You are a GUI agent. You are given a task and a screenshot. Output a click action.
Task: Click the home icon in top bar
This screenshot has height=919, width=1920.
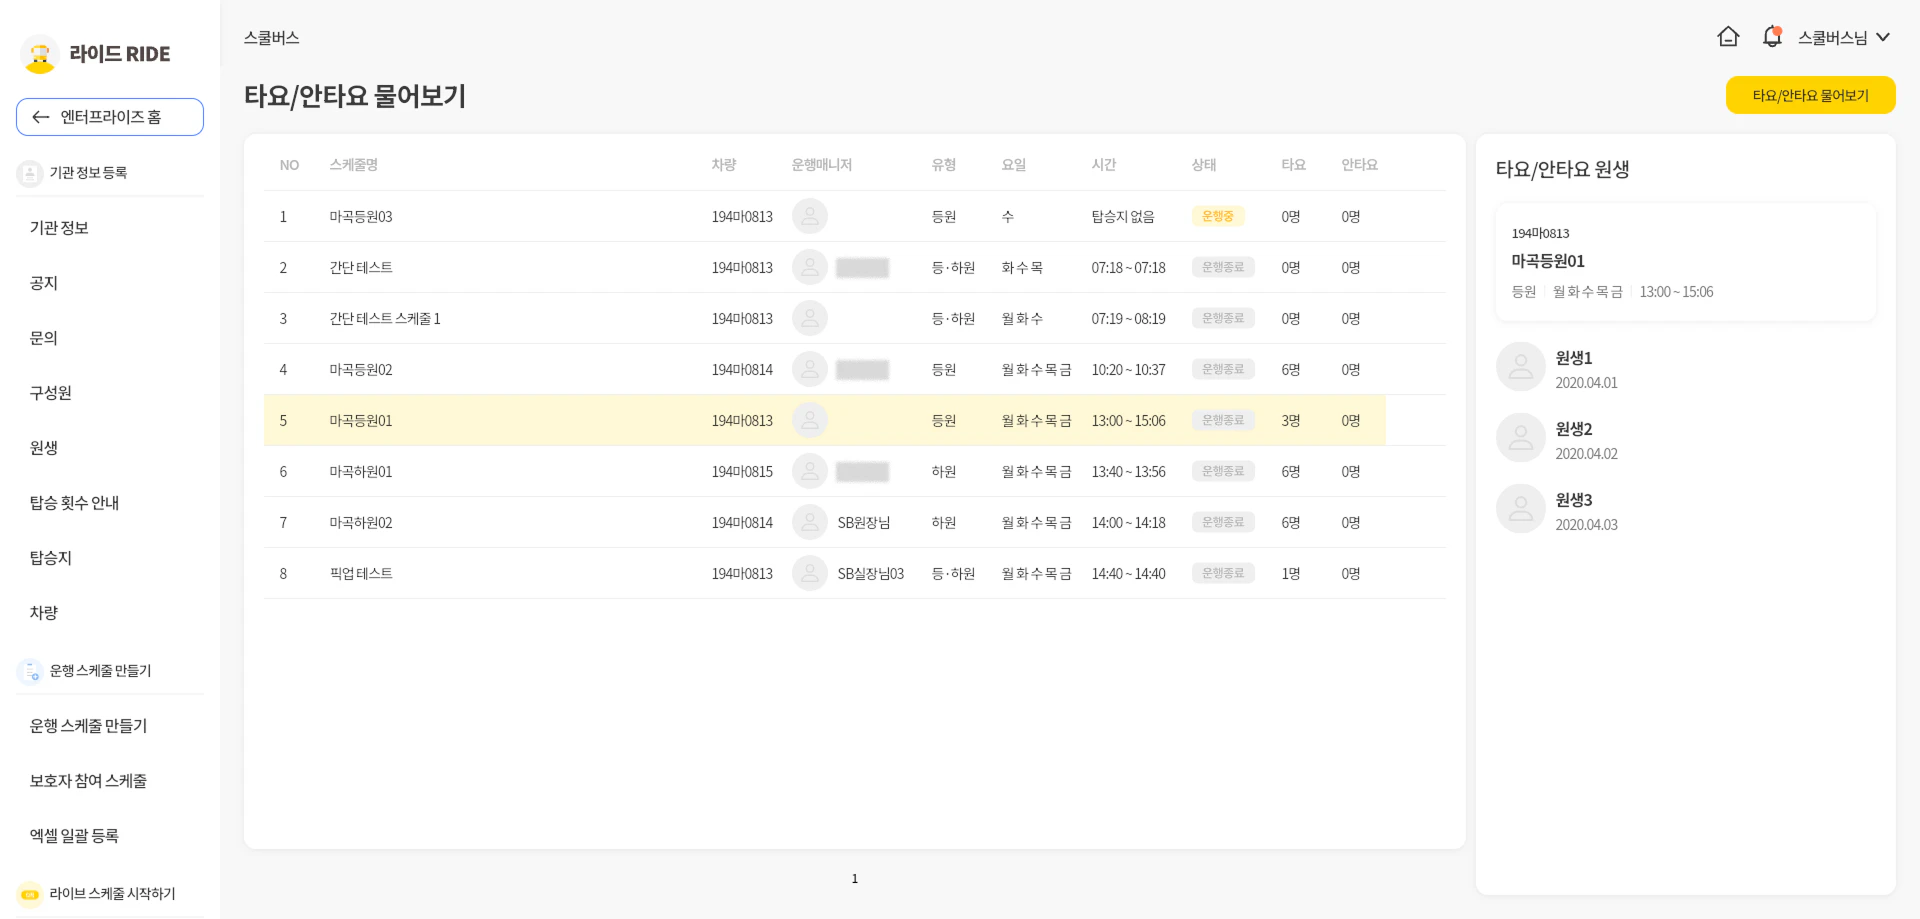click(1728, 37)
